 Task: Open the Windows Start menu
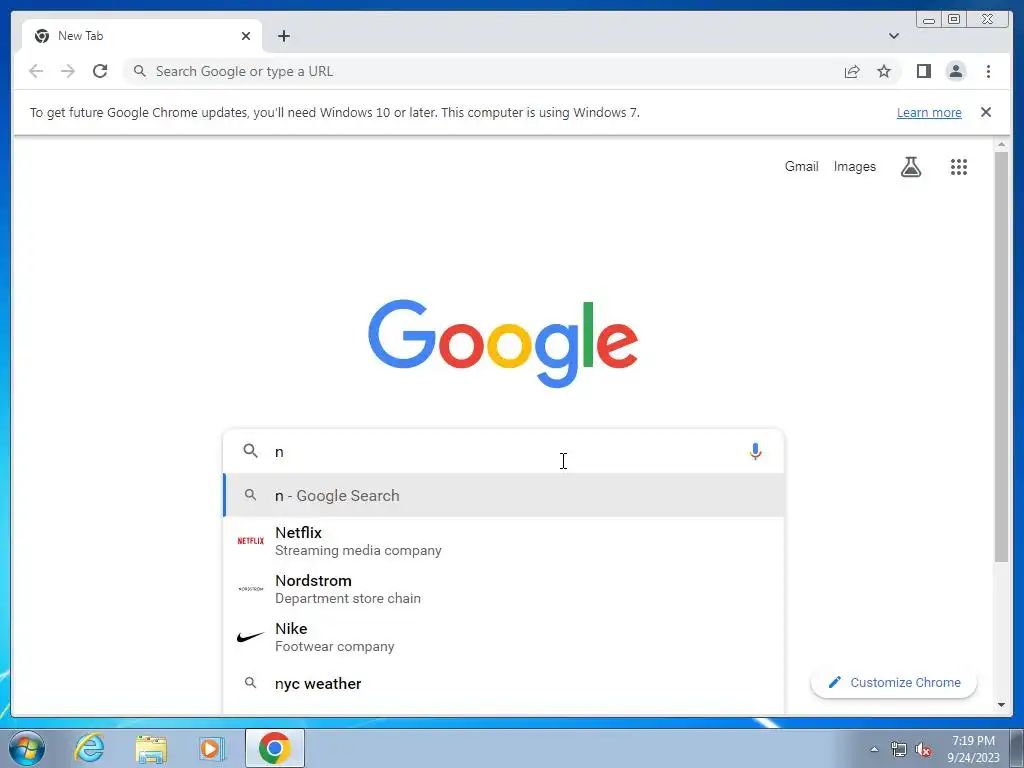click(27, 748)
